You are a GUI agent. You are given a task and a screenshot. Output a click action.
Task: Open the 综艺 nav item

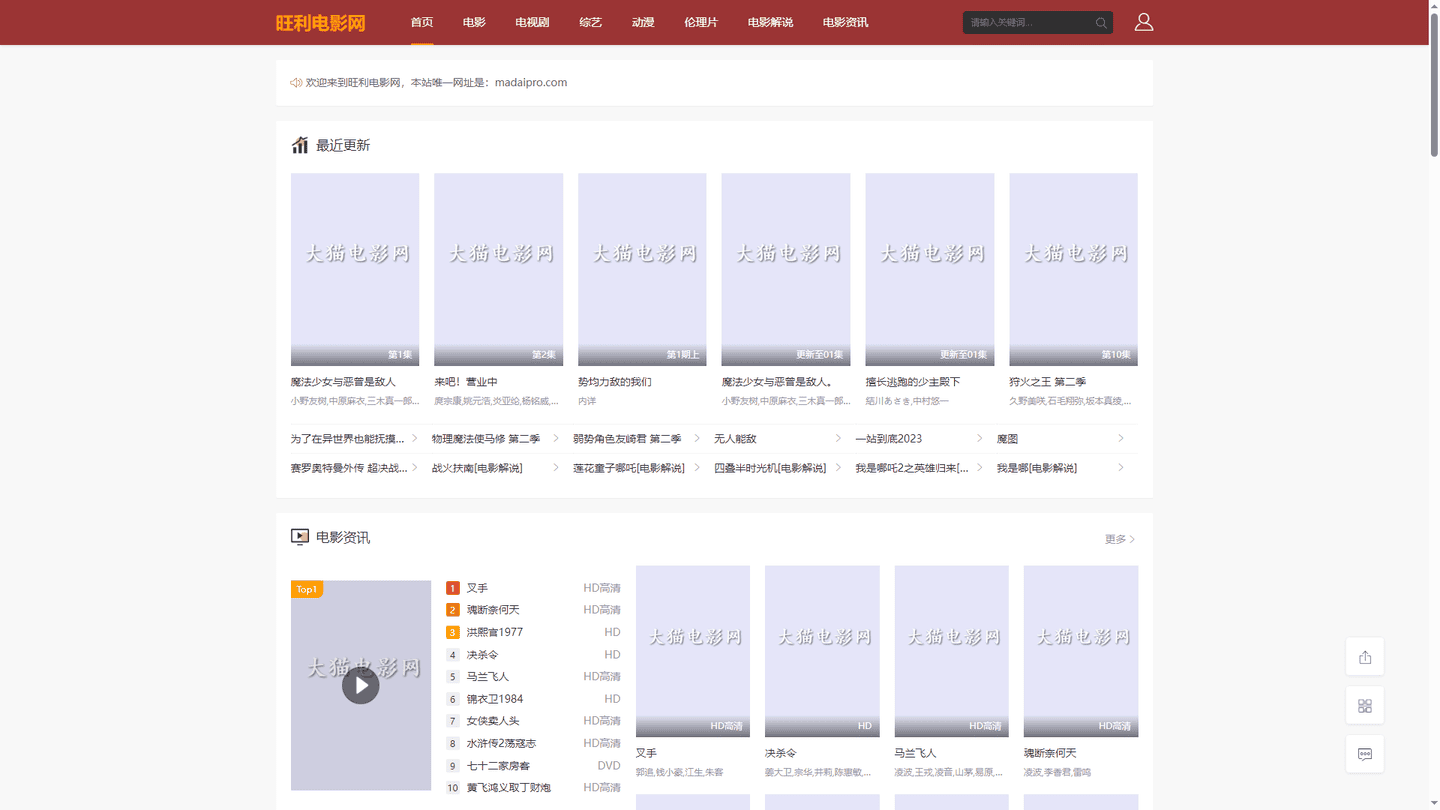point(591,22)
